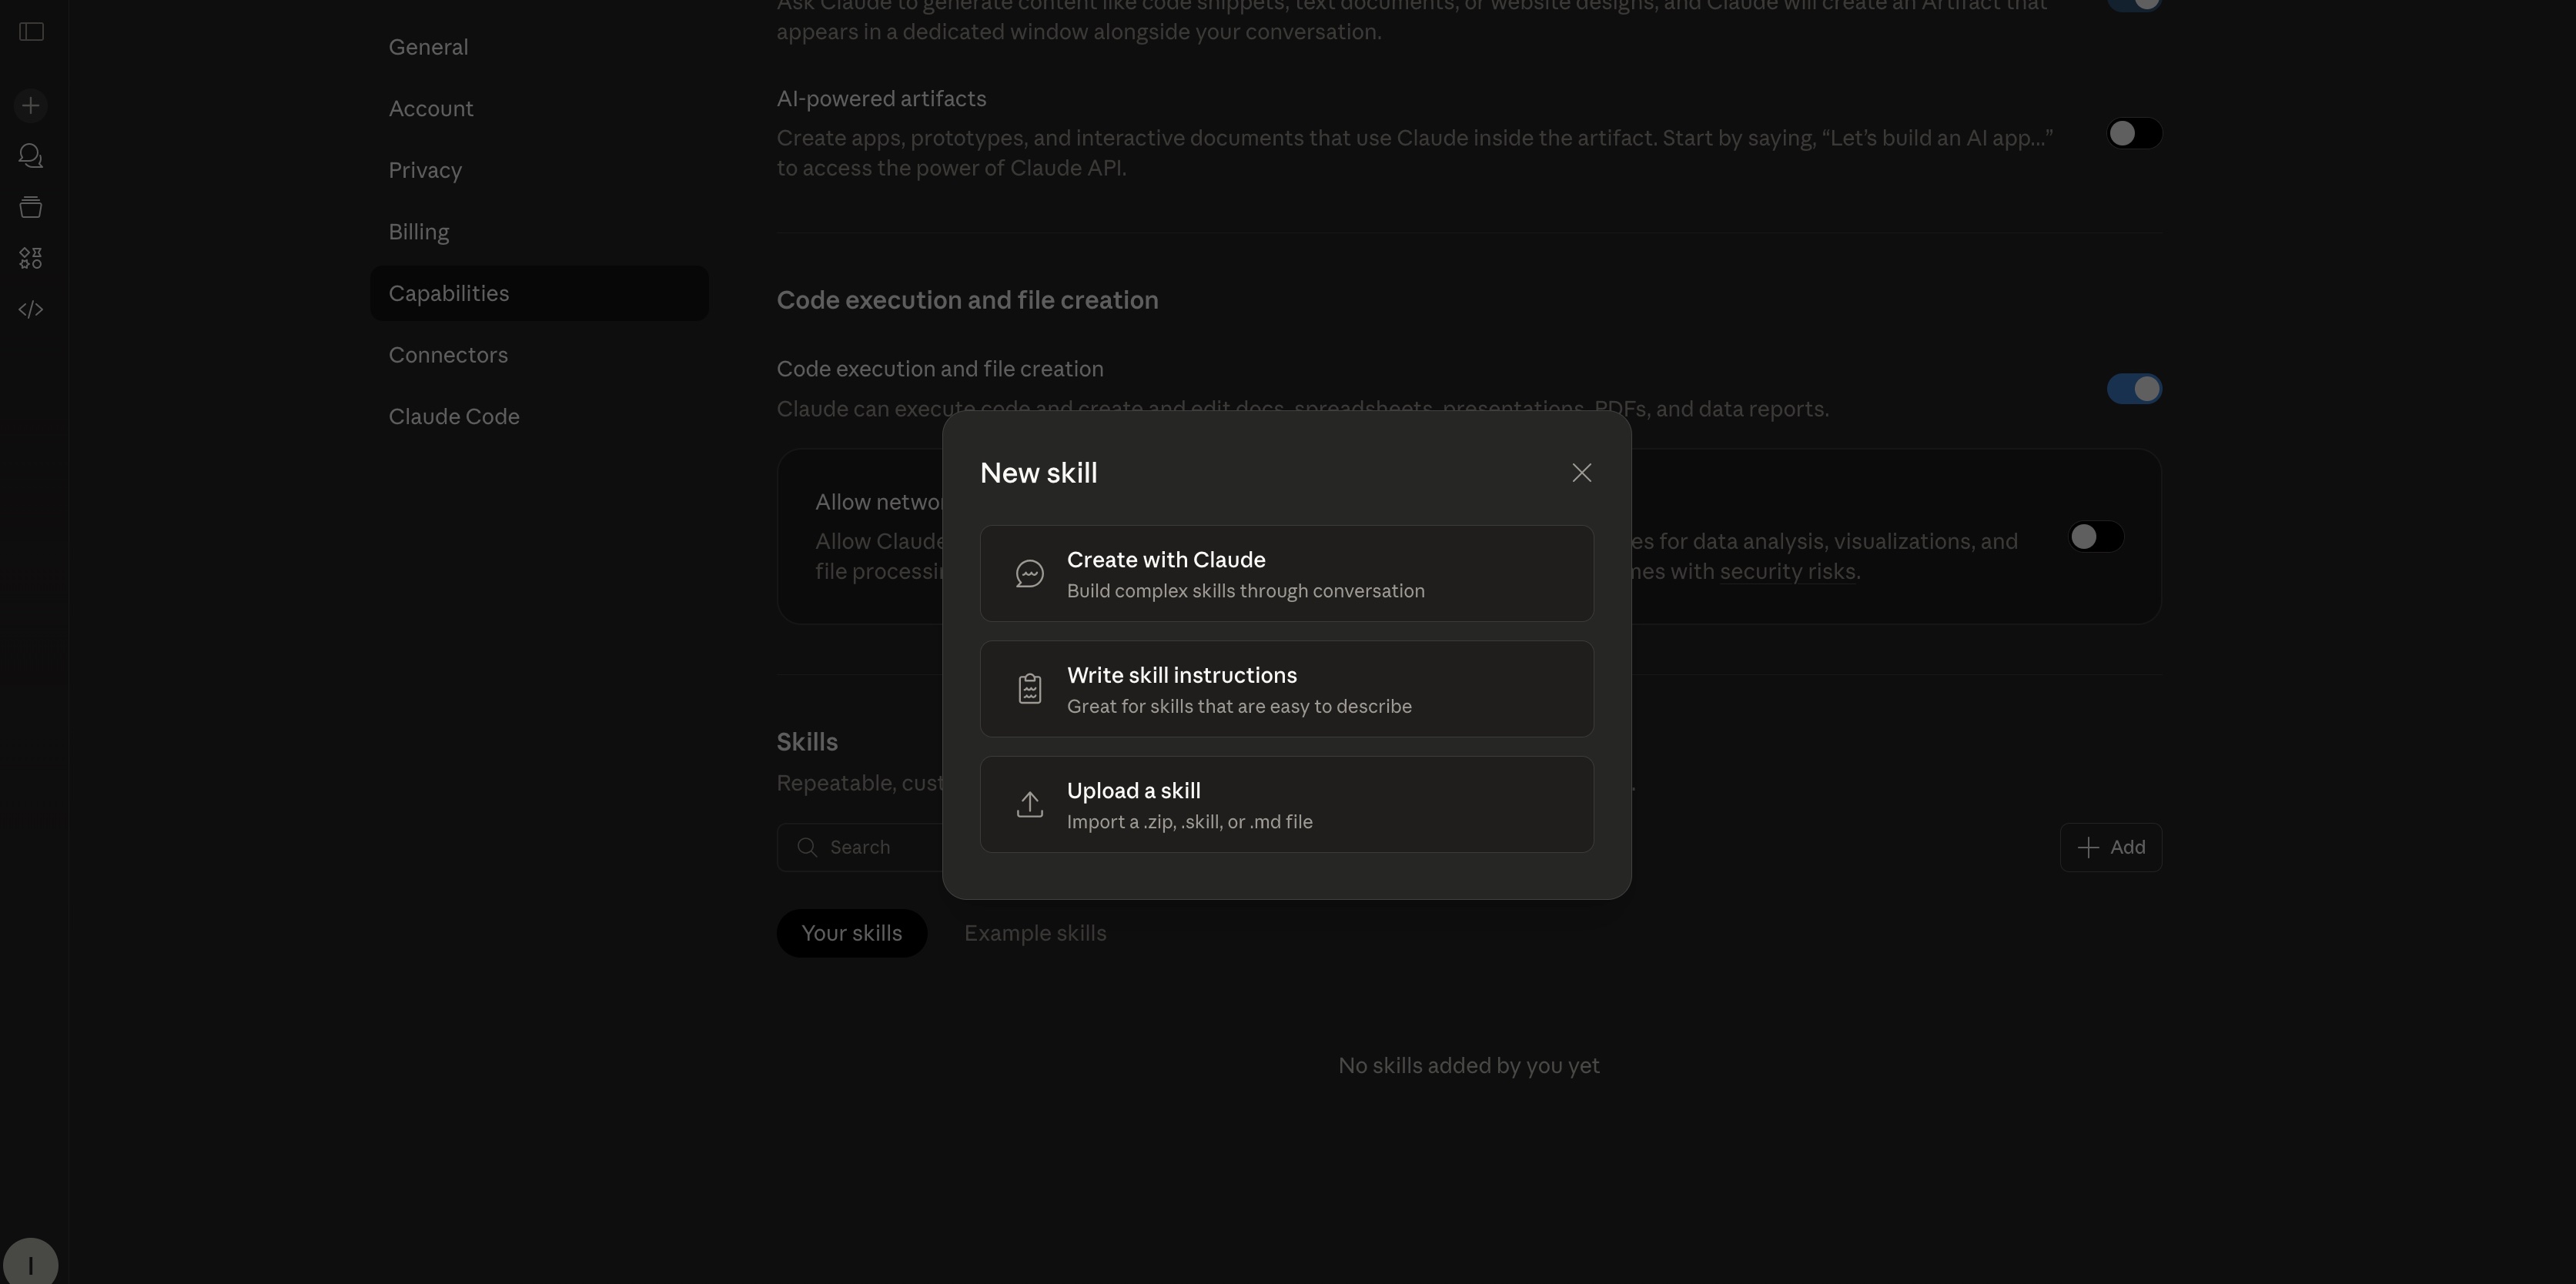The height and width of the screenshot is (1284, 2576).
Task: Select the Your skills tab
Action: 851,933
